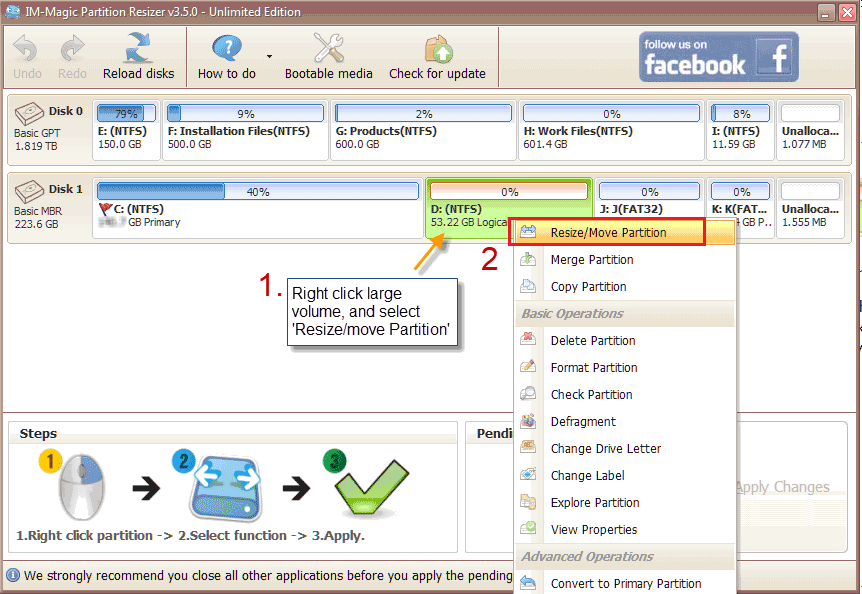Click the Check for update icon
862x594 pixels.
tap(438, 48)
